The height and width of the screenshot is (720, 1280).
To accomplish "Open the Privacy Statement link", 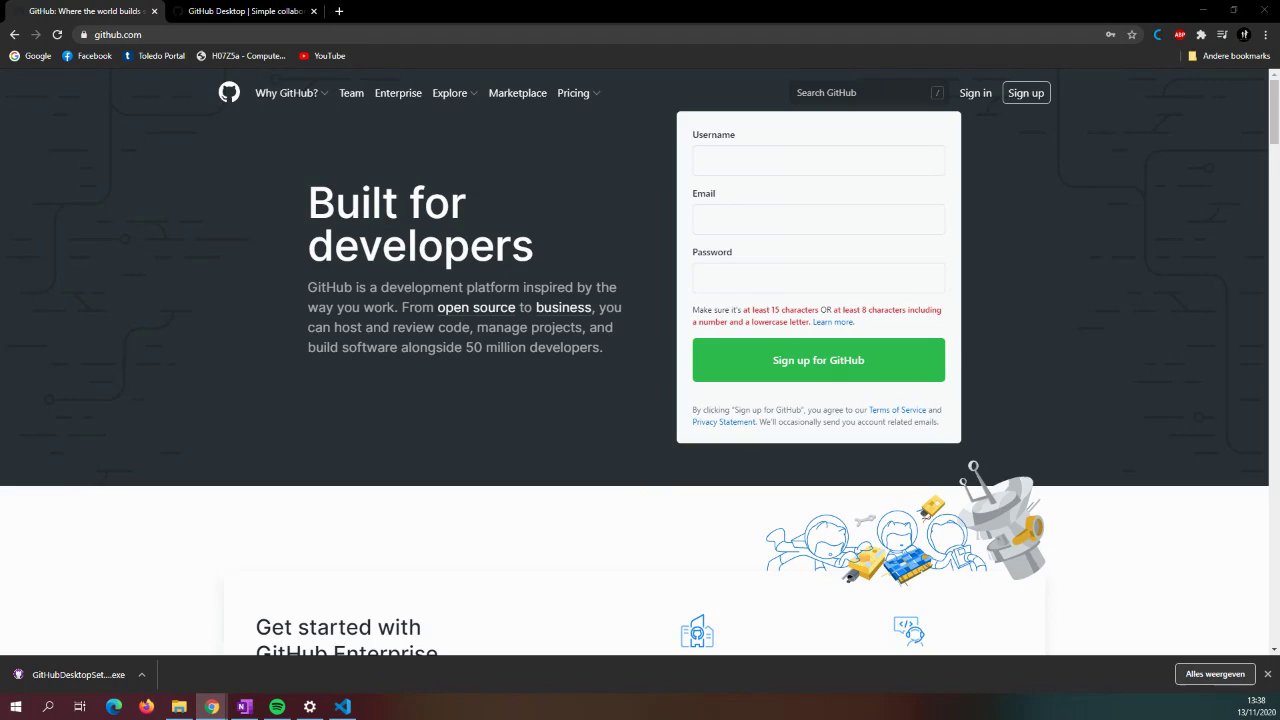I will (x=723, y=422).
